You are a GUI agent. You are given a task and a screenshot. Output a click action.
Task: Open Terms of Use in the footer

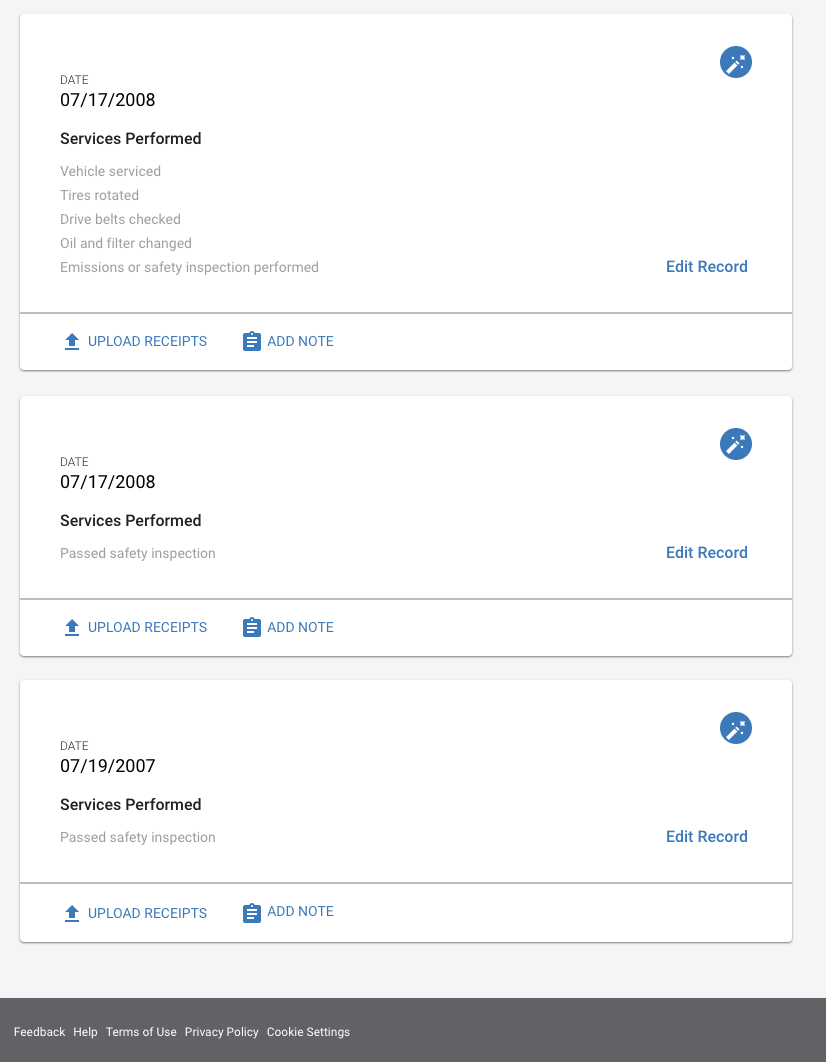[141, 1032]
